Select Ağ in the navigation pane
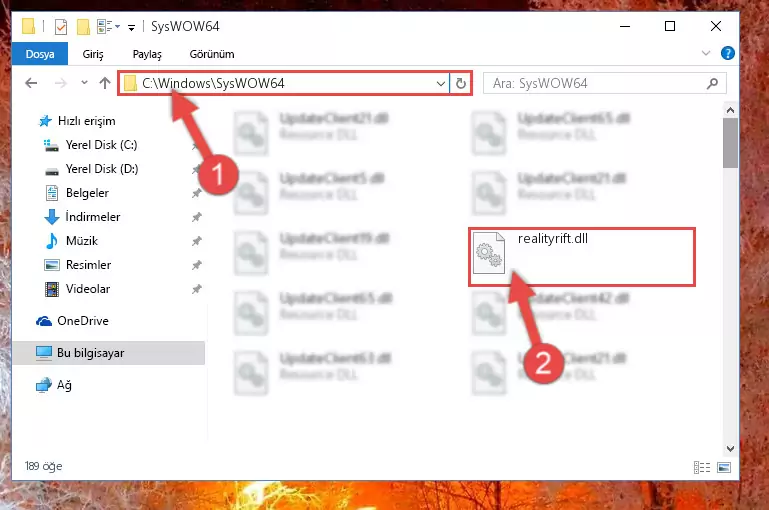Image resolution: width=769 pixels, height=510 pixels. coord(64,385)
